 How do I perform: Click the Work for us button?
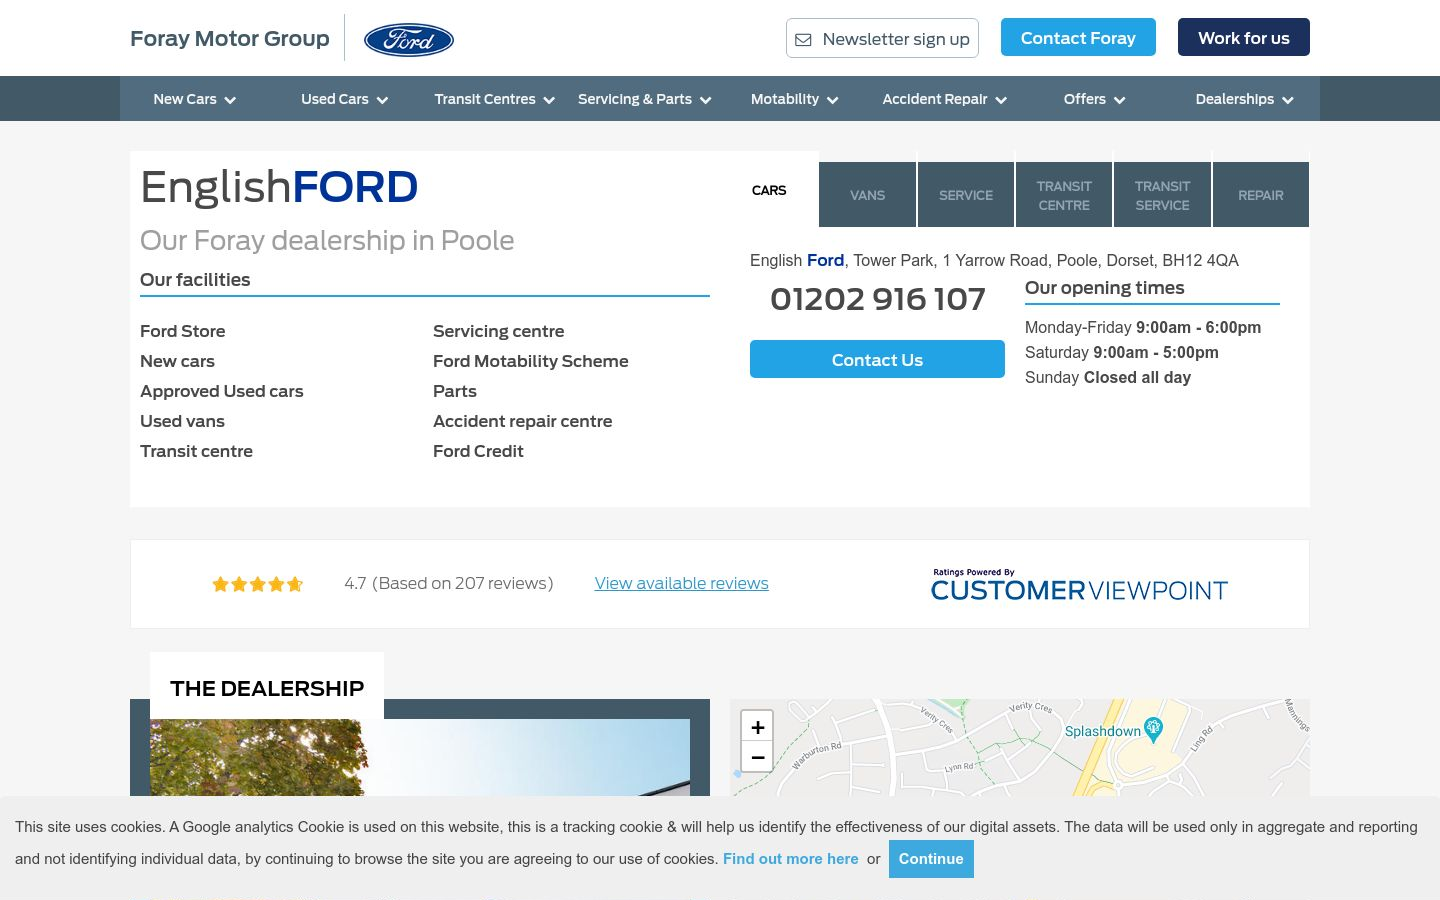[1244, 37]
